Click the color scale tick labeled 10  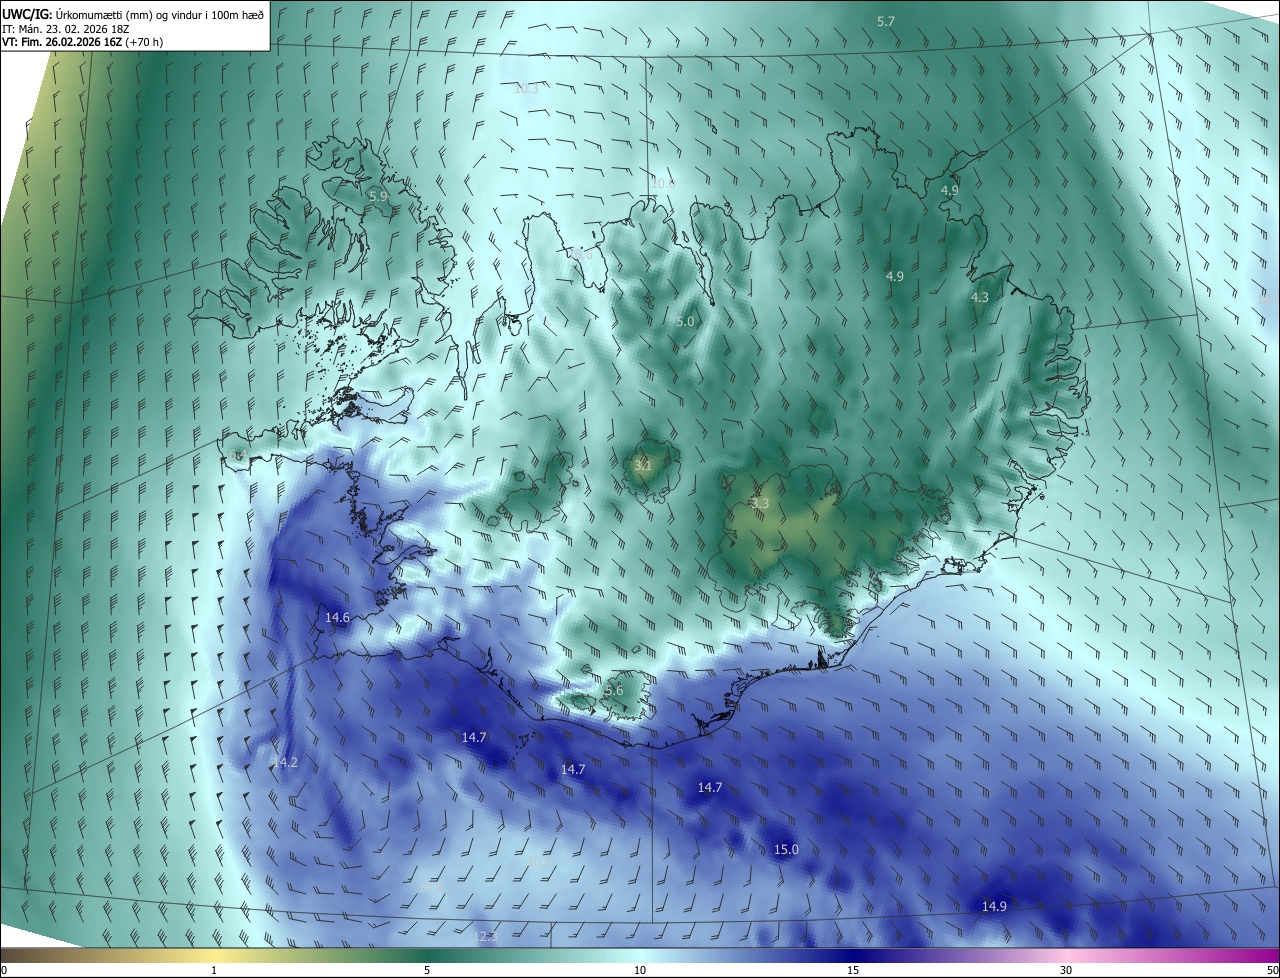pos(640,970)
